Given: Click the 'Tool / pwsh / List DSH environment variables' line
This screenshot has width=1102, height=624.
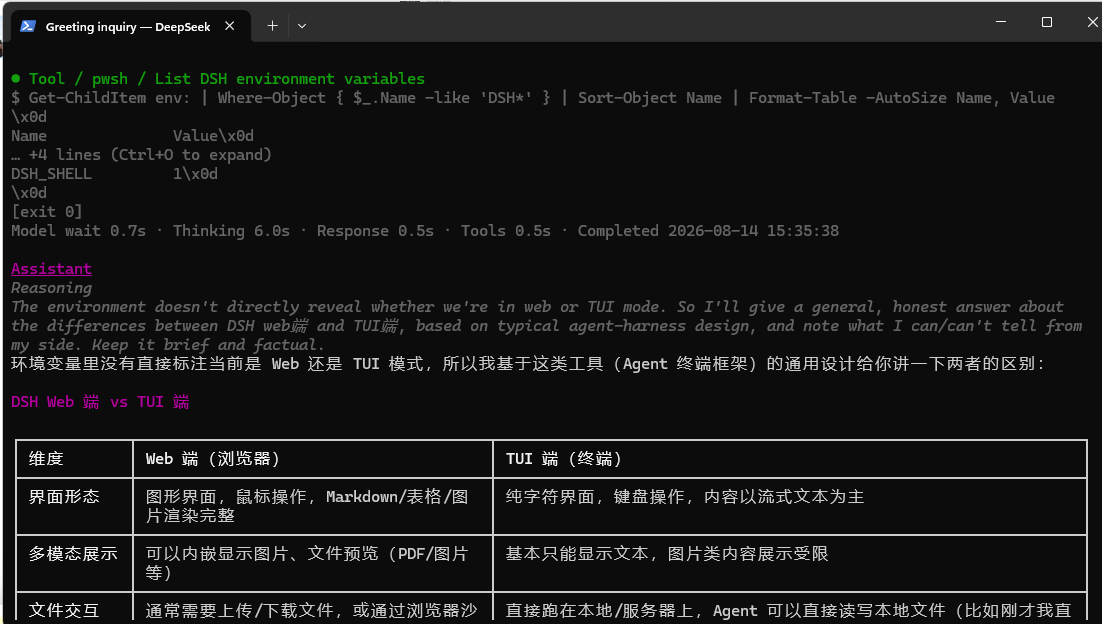Looking at the screenshot, I should pos(226,79).
